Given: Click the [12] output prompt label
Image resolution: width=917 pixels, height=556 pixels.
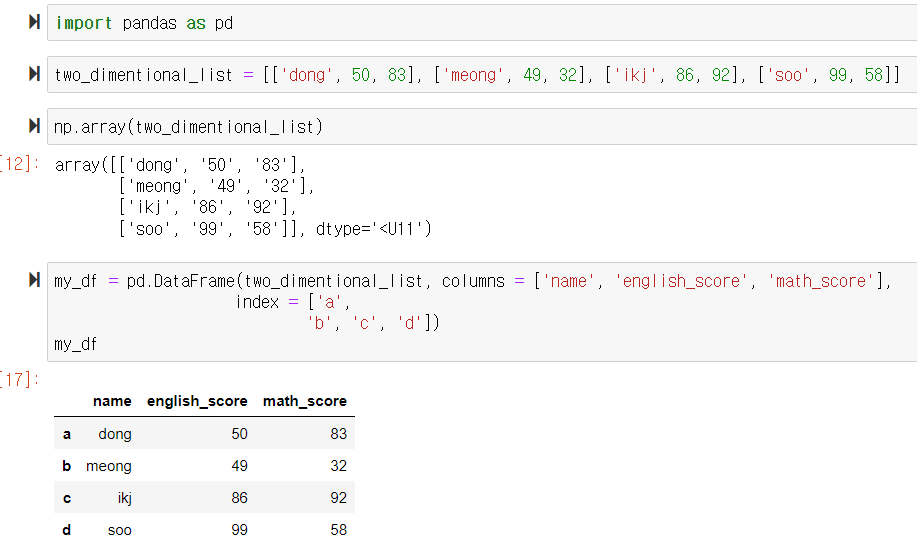Looking at the screenshot, I should pos(20,164).
